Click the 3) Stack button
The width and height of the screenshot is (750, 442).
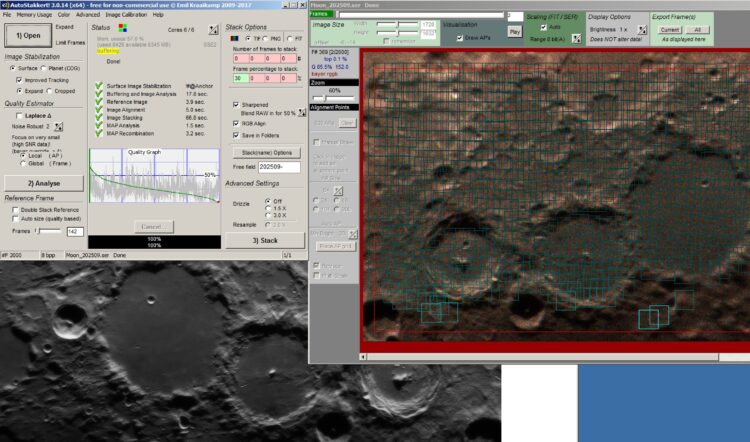click(x=265, y=241)
